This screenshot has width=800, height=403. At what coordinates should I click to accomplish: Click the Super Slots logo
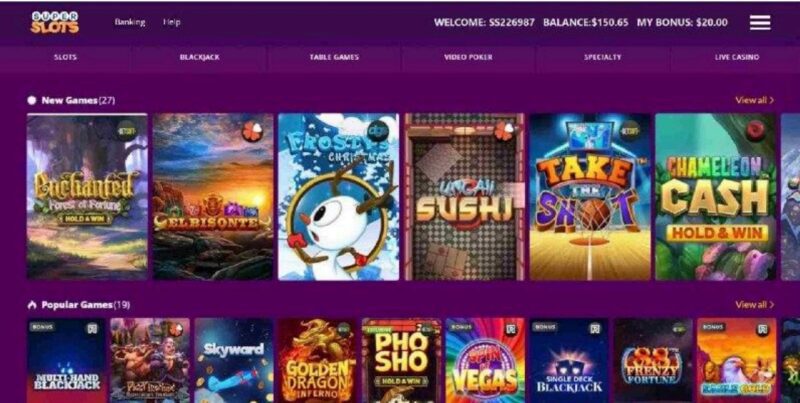click(55, 22)
